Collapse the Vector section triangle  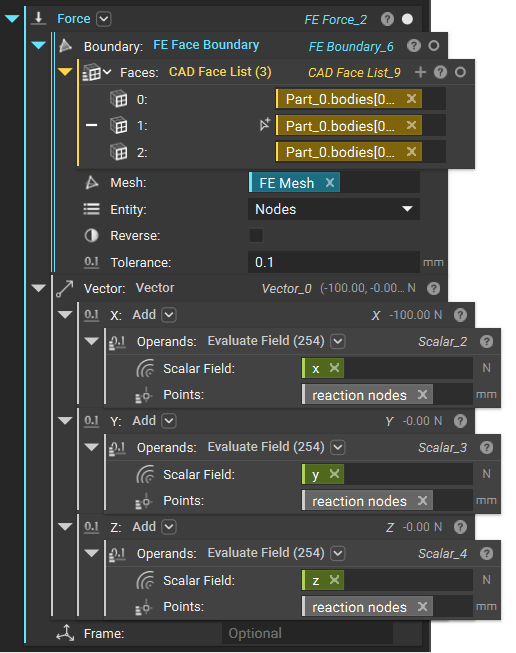(39, 288)
